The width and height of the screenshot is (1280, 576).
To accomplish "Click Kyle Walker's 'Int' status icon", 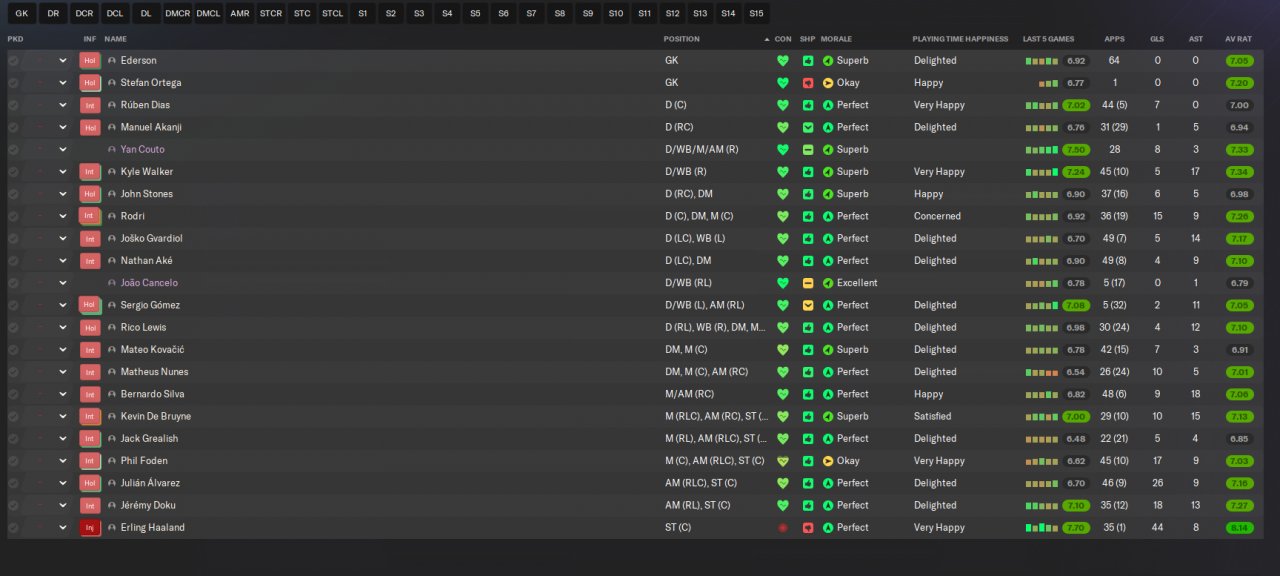I will 89,172.
